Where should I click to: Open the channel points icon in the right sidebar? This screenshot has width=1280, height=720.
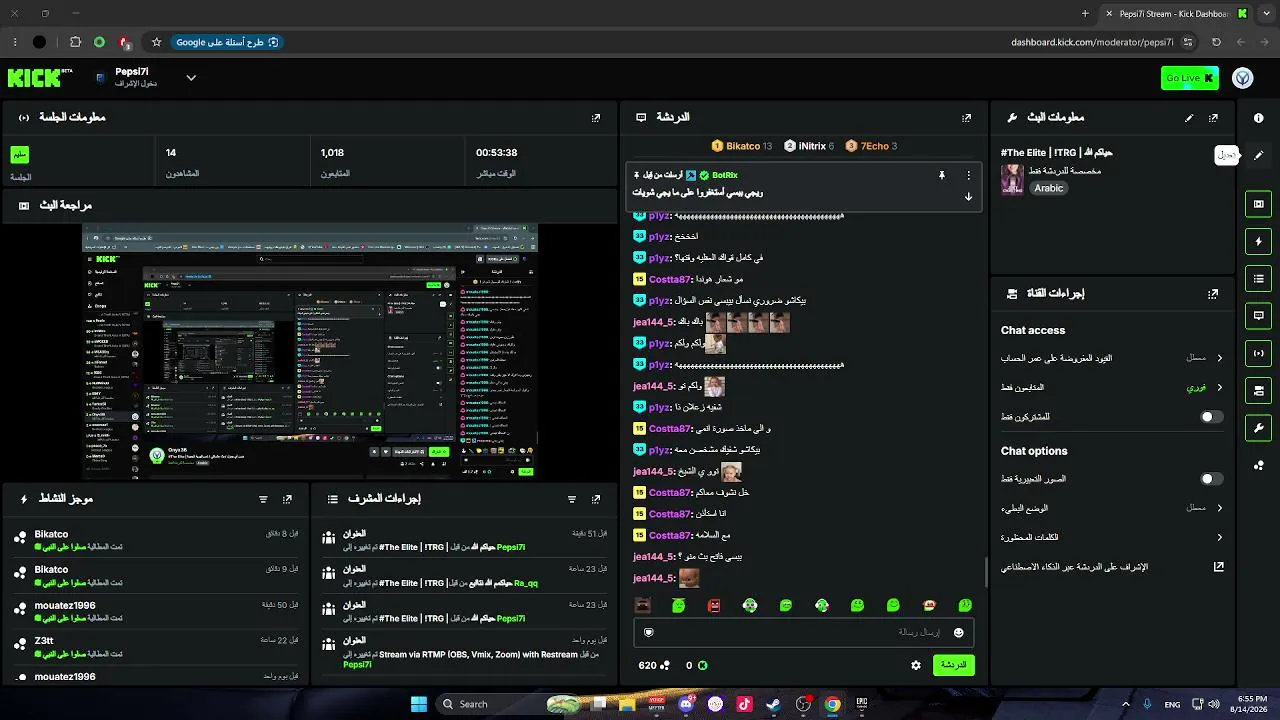tap(1259, 465)
